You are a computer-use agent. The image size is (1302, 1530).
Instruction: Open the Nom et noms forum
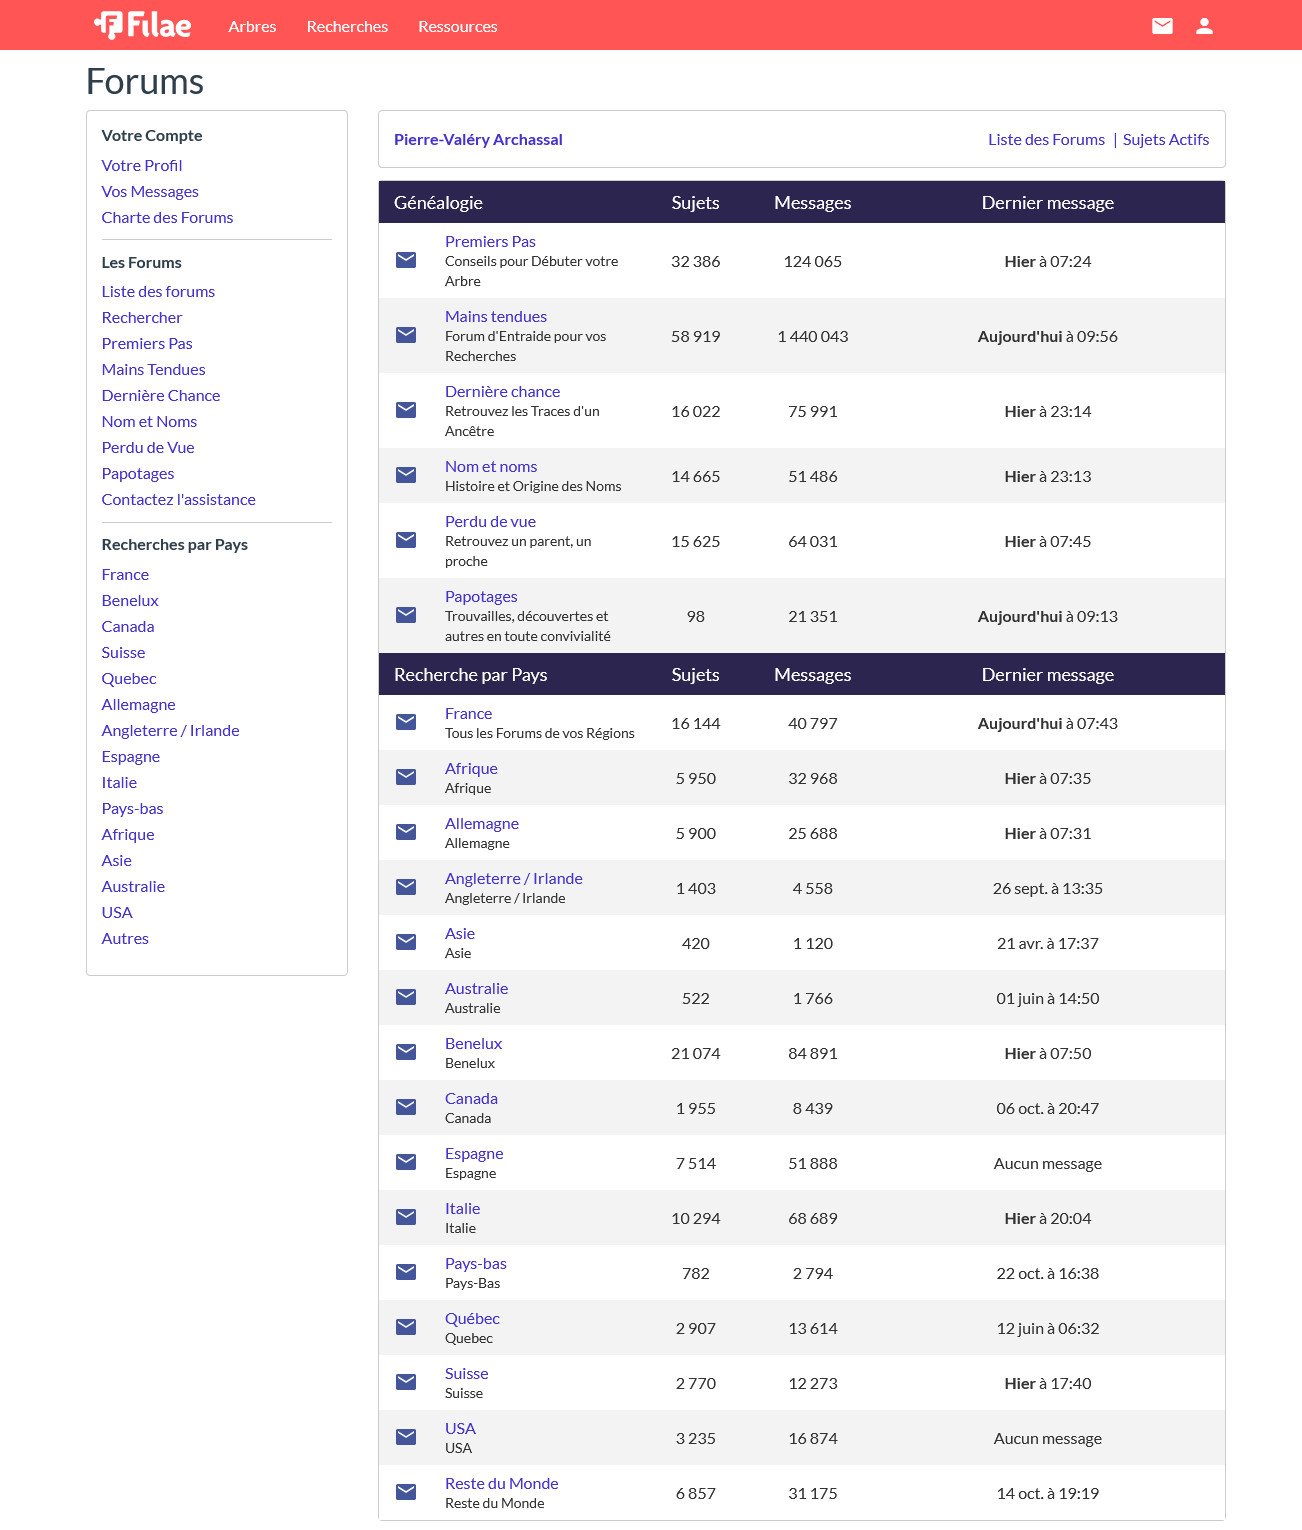[x=491, y=466]
